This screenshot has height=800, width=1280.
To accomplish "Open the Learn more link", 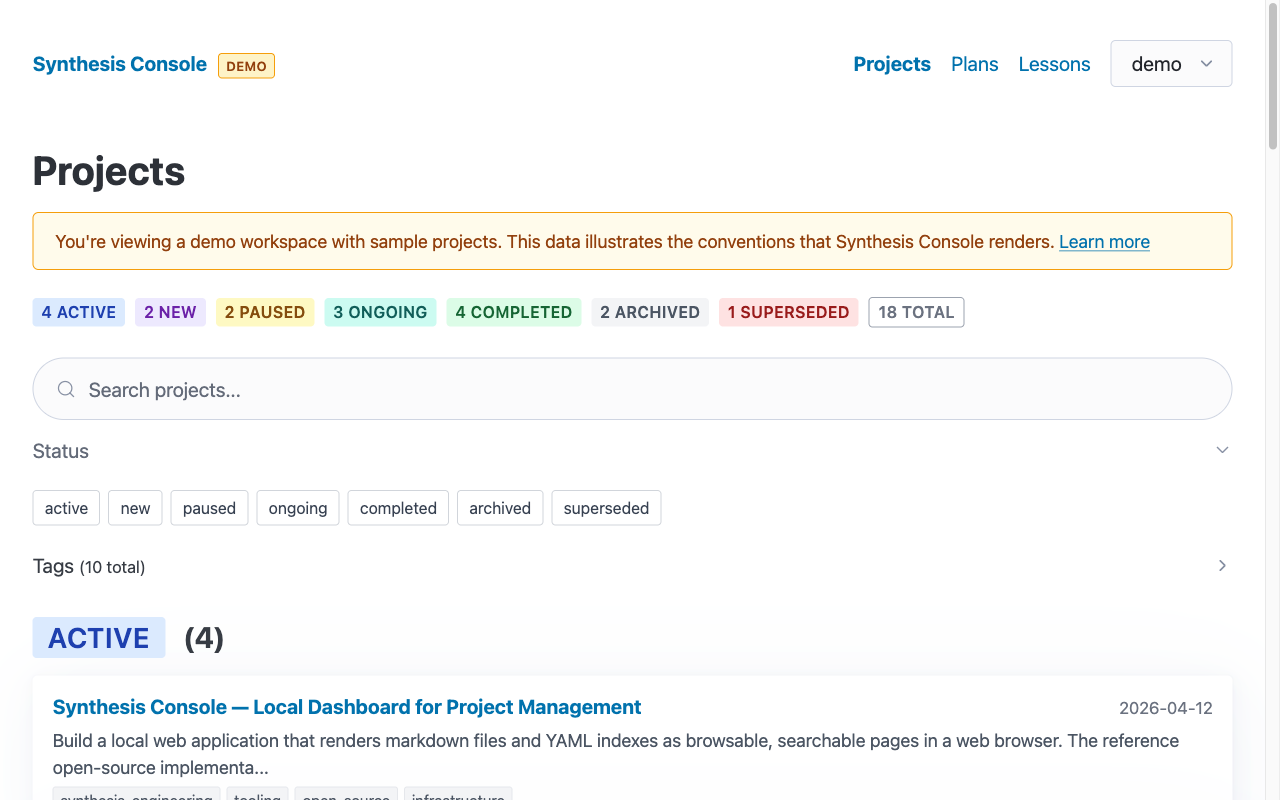I will coord(1104,242).
